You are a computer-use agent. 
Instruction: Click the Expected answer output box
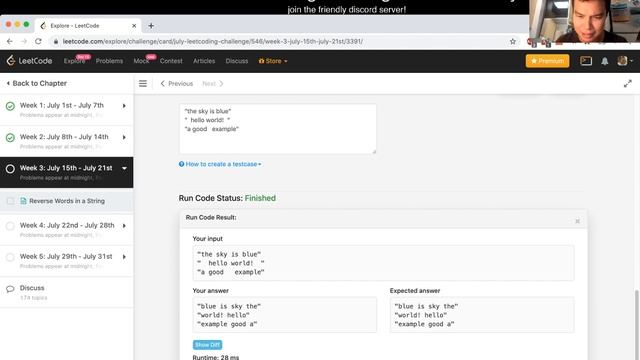482,315
